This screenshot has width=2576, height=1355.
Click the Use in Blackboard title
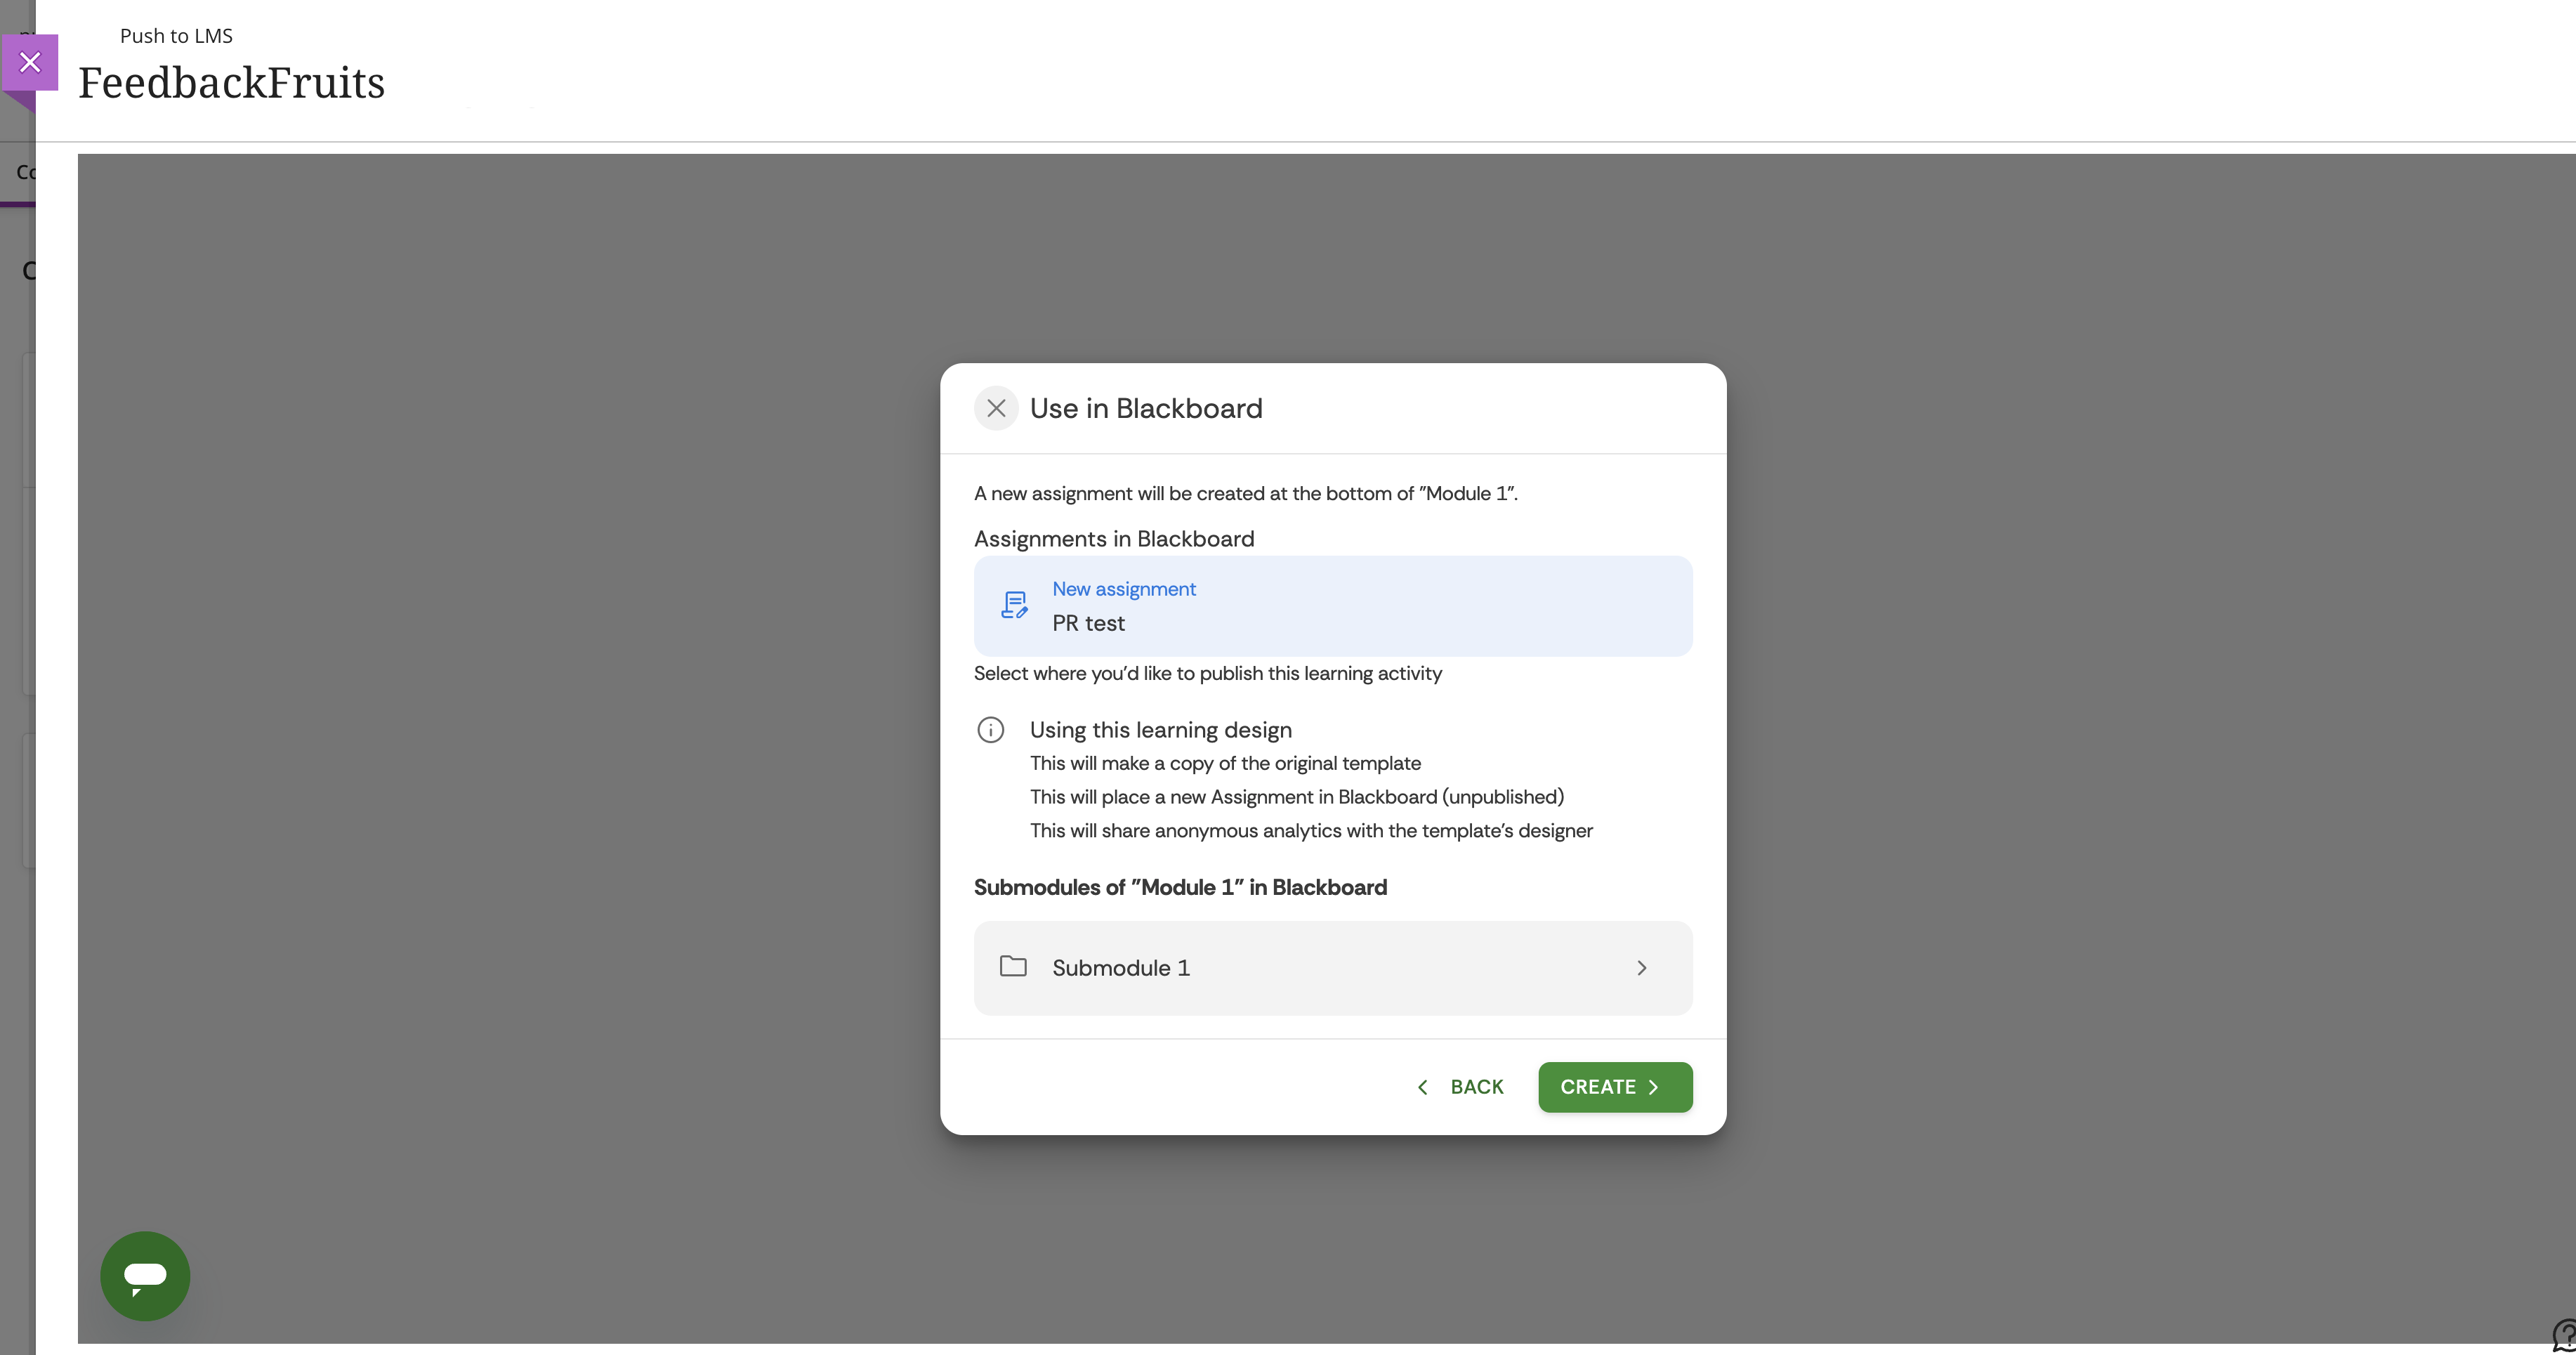click(x=1146, y=408)
